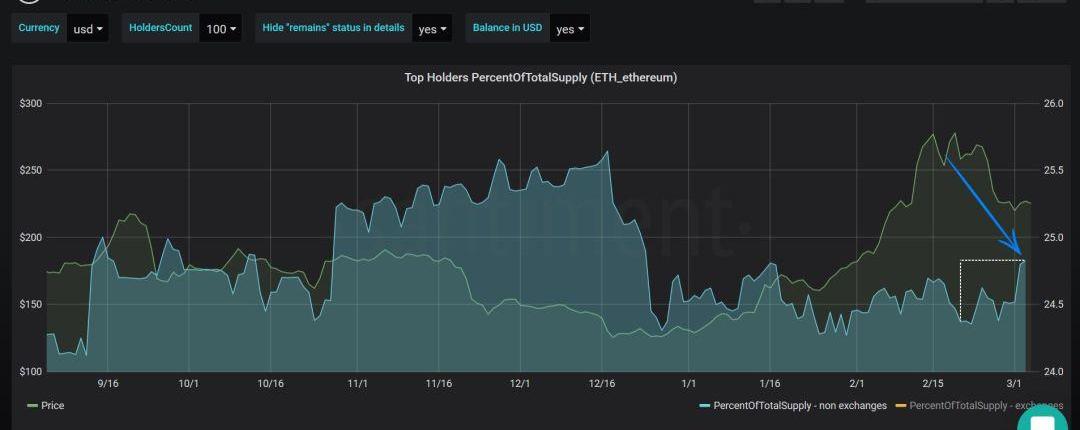Viewport: 1080px width, 430px height.
Task: Open Top Holders PercentOfTotalSupply panel title menu
Action: click(x=540, y=77)
